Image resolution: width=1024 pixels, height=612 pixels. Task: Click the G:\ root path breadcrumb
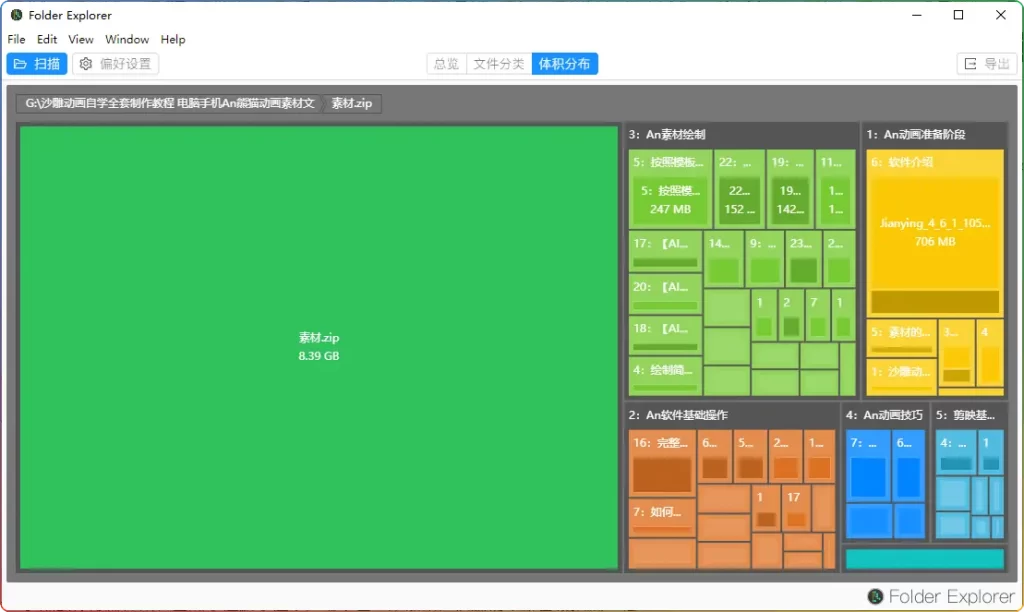point(170,103)
